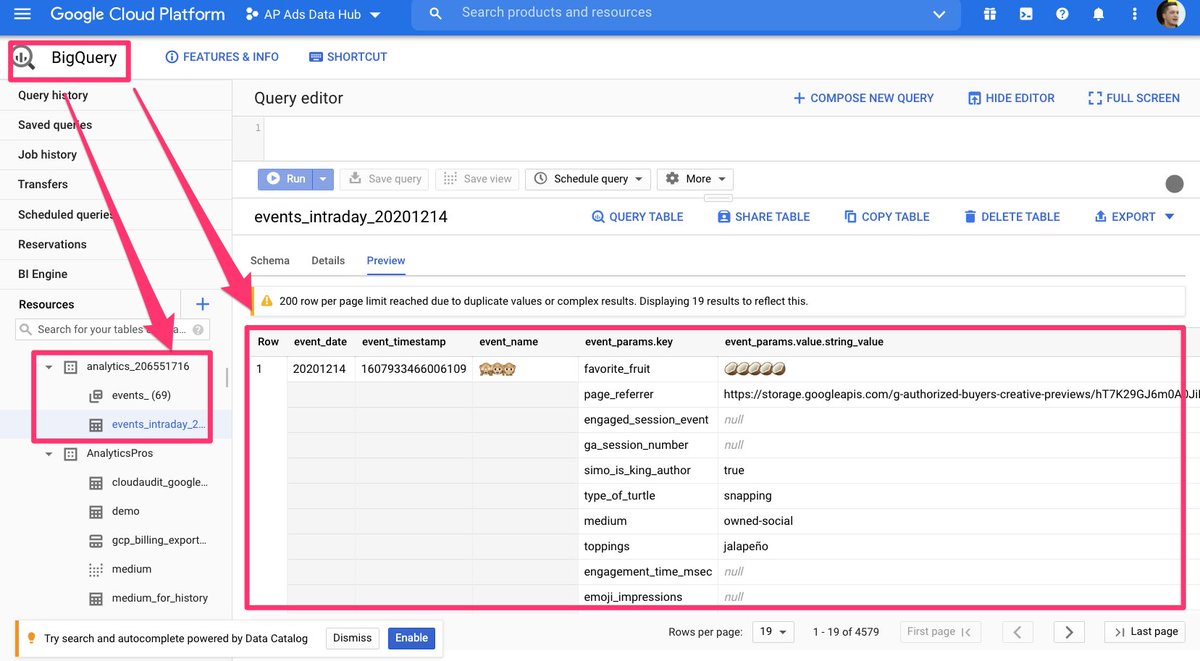Image resolution: width=1200 pixels, height=661 pixels.
Task: Switch to FULL SCREEN
Action: [1133, 98]
